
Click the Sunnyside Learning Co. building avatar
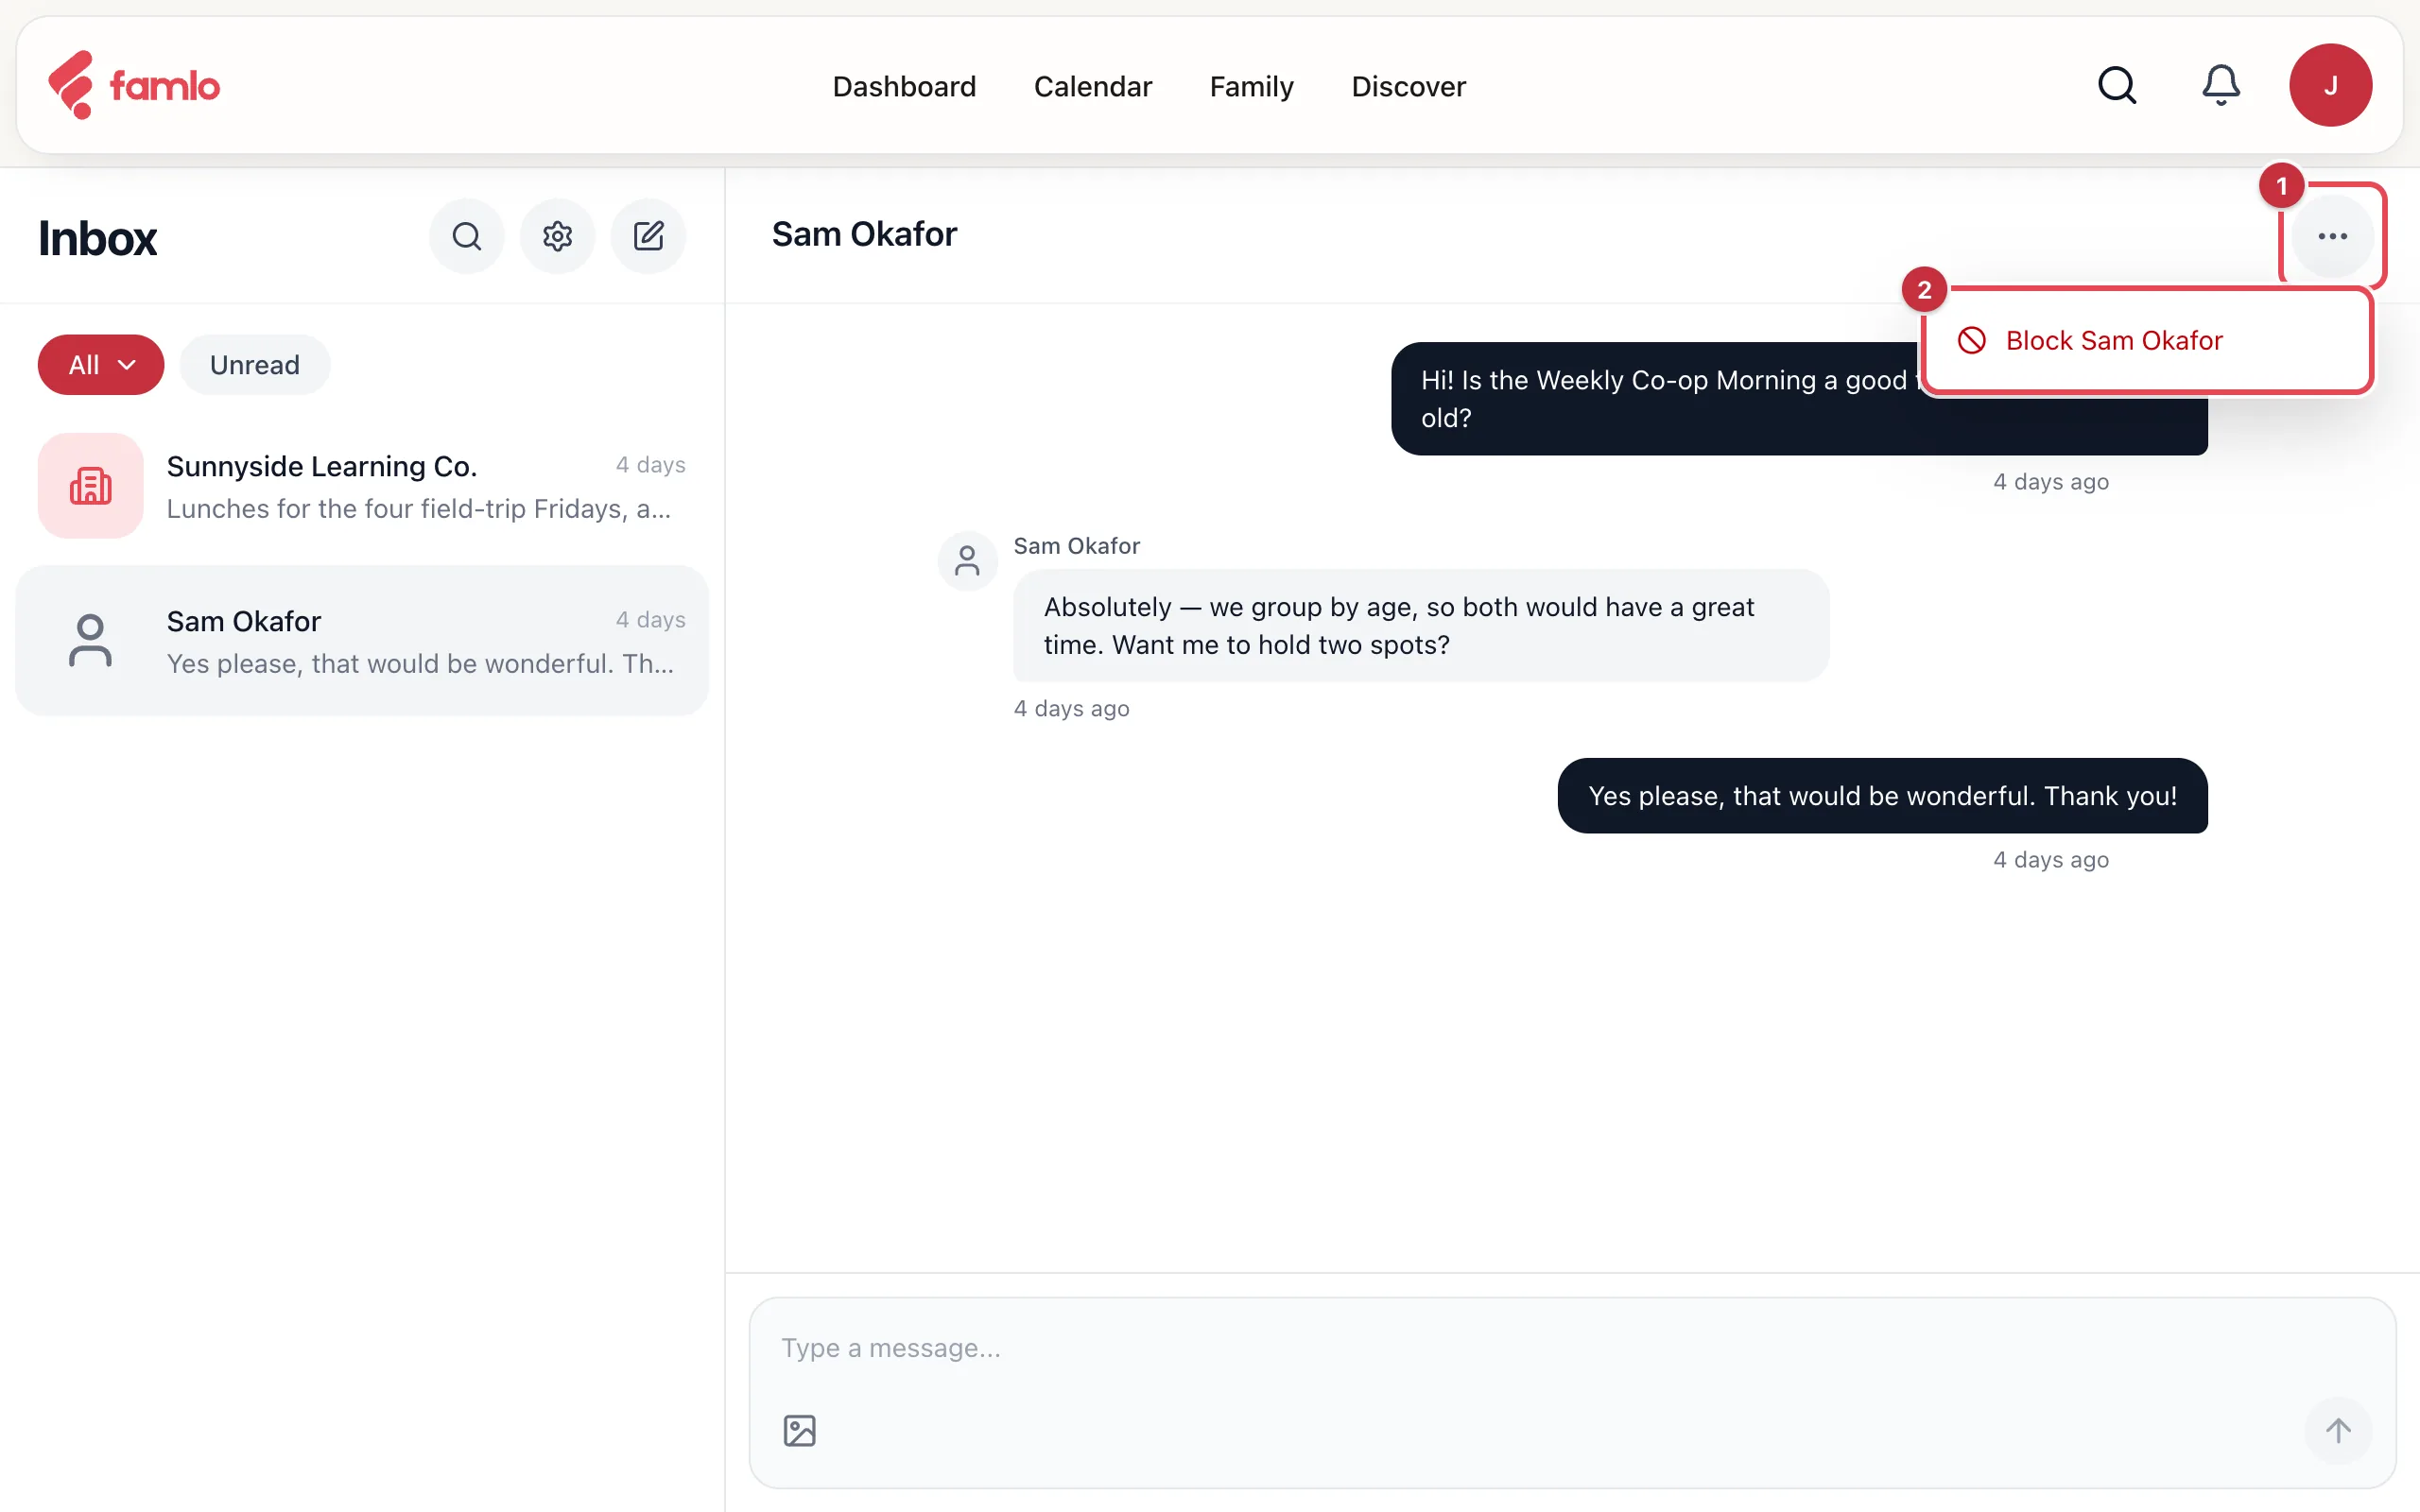pos(90,486)
